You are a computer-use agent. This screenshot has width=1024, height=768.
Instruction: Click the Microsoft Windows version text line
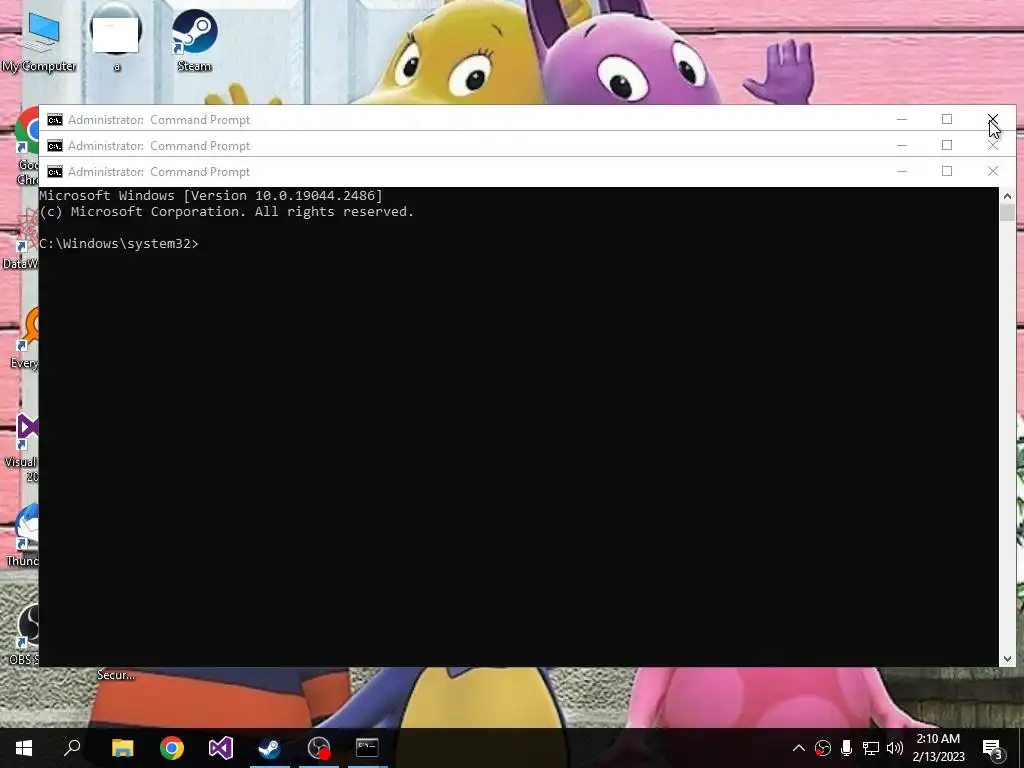[x=211, y=195]
